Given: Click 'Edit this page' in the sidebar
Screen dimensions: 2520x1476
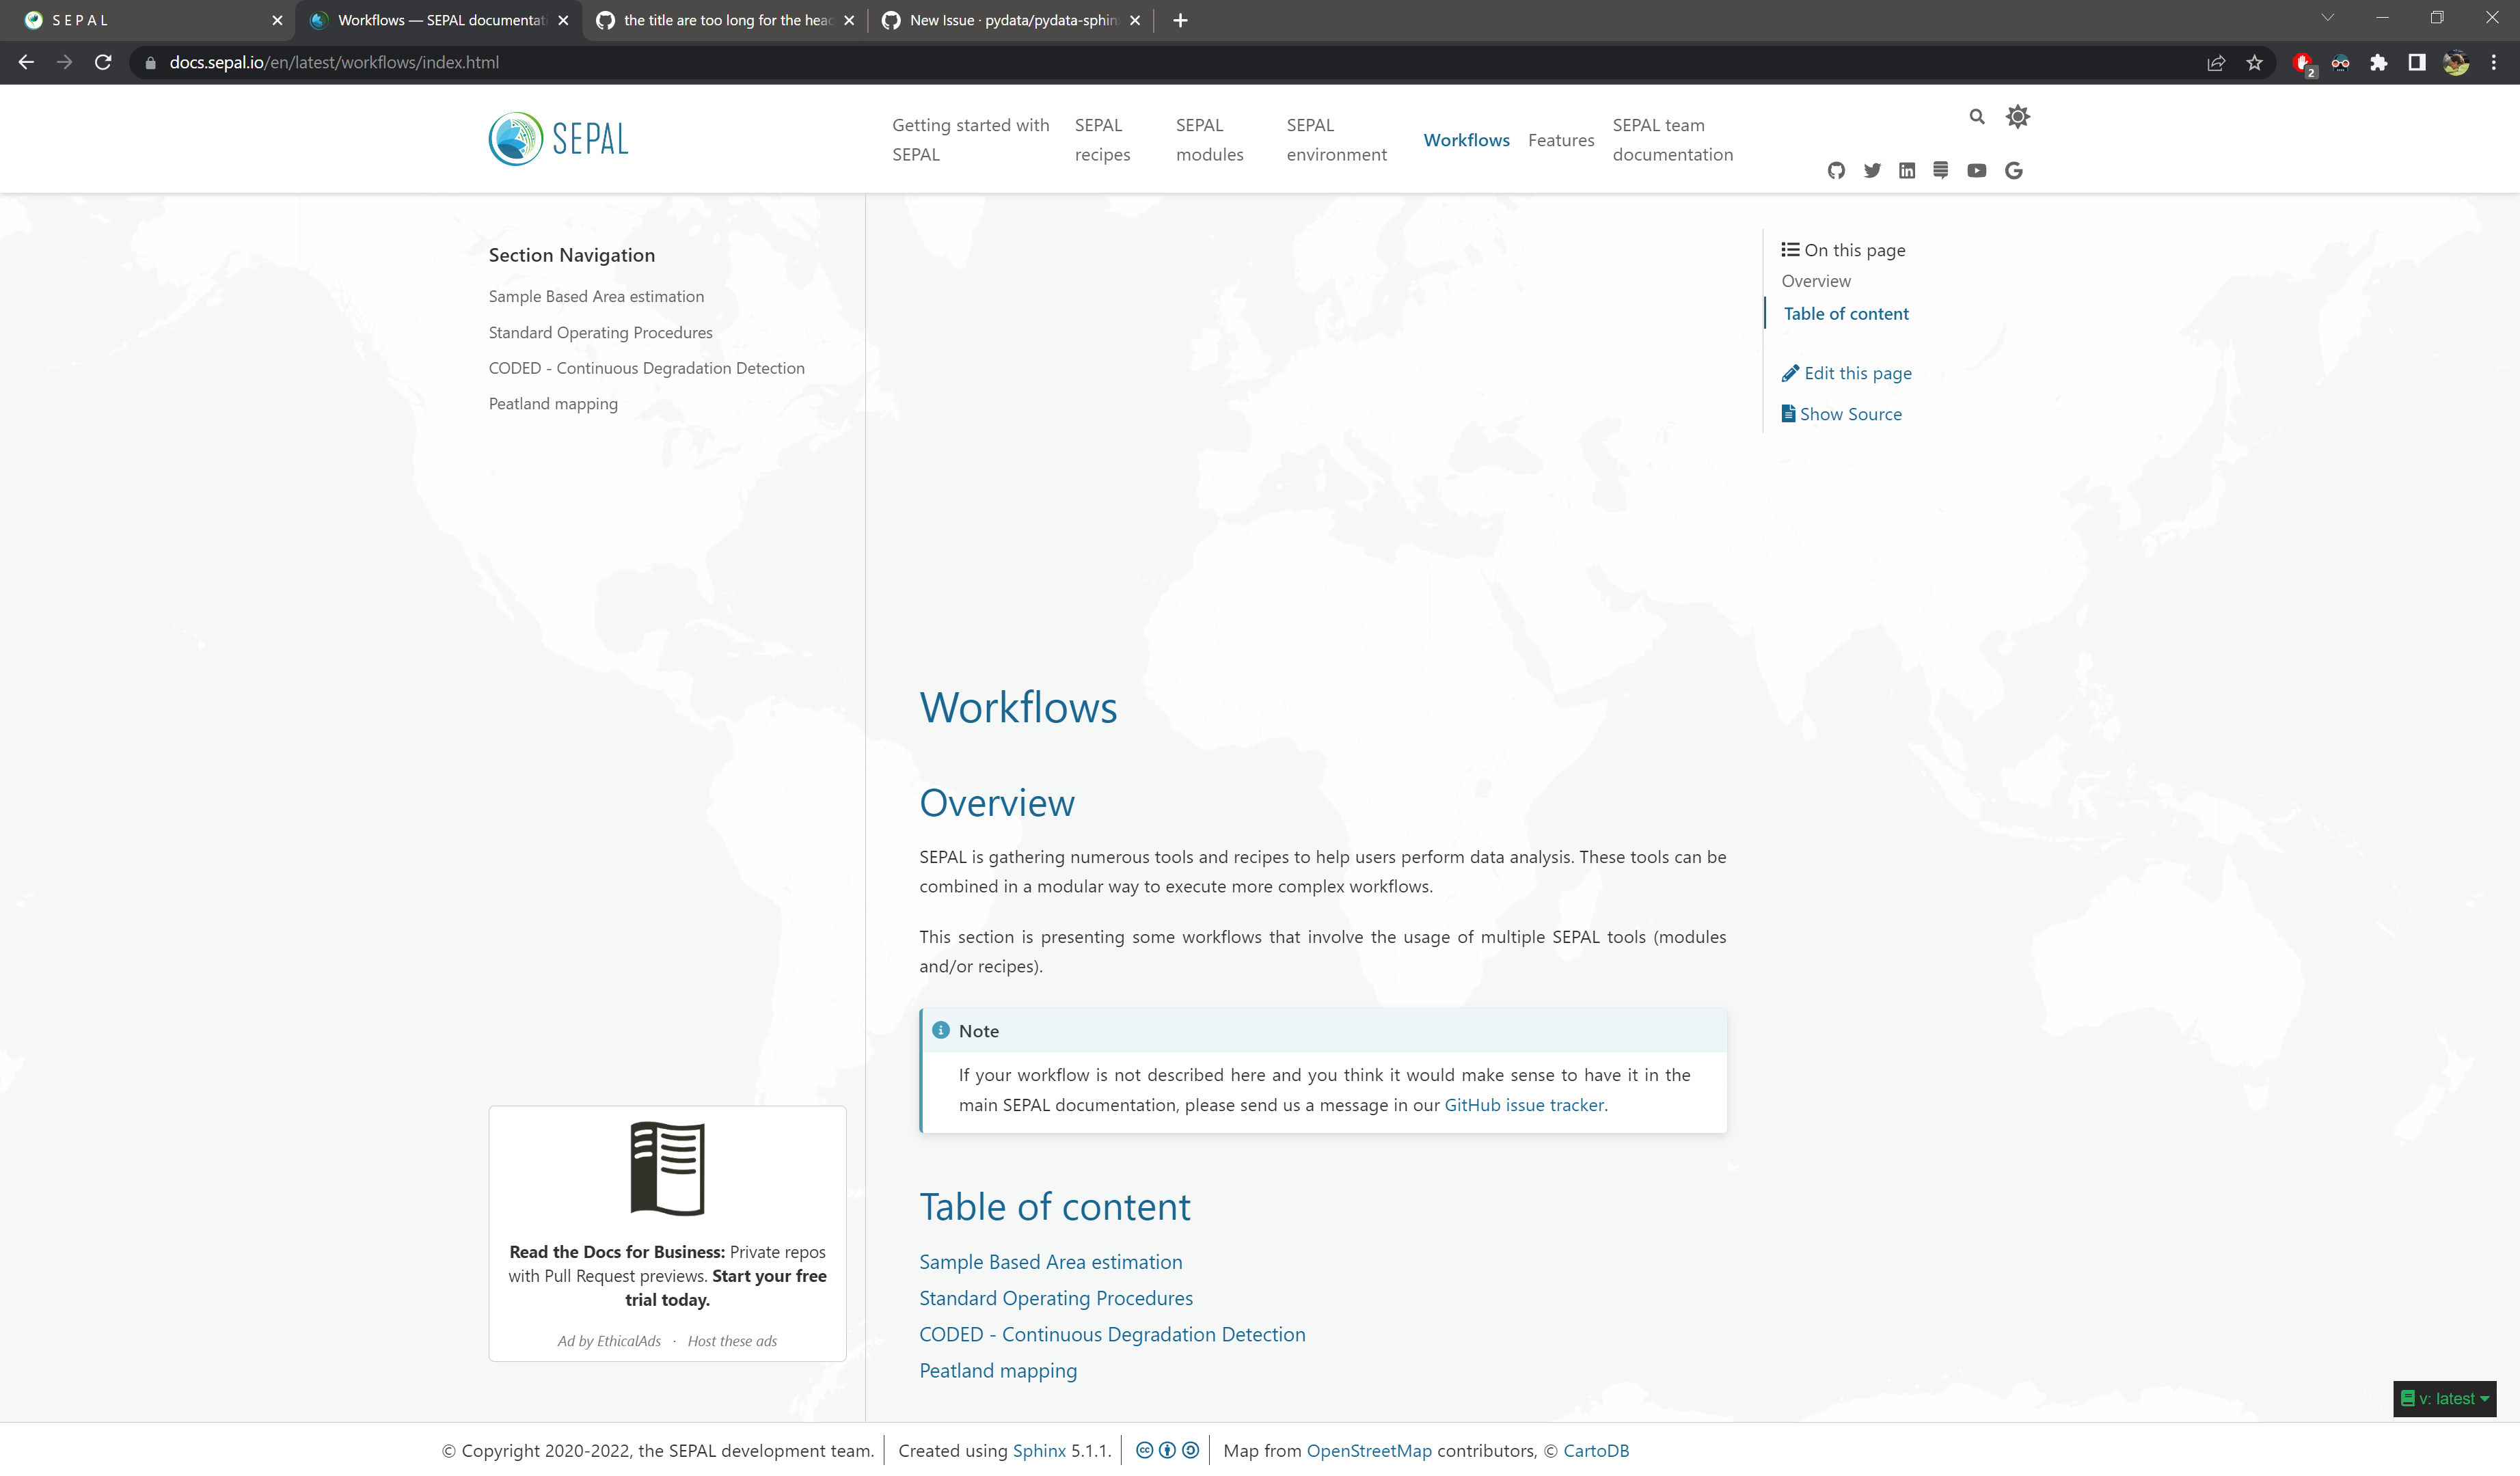Looking at the screenshot, I should (x=1857, y=373).
